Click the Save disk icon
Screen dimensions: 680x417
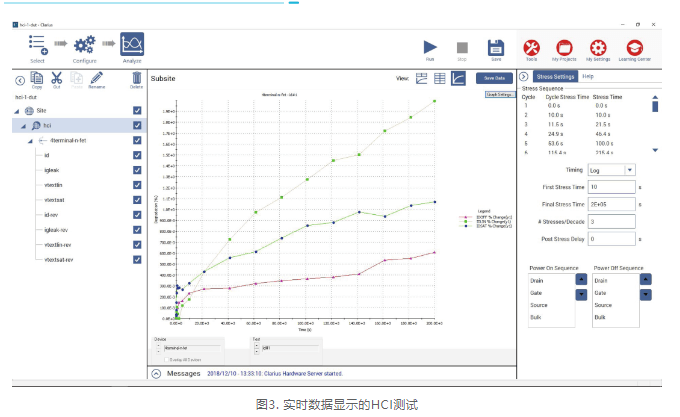pyautogui.click(x=495, y=47)
